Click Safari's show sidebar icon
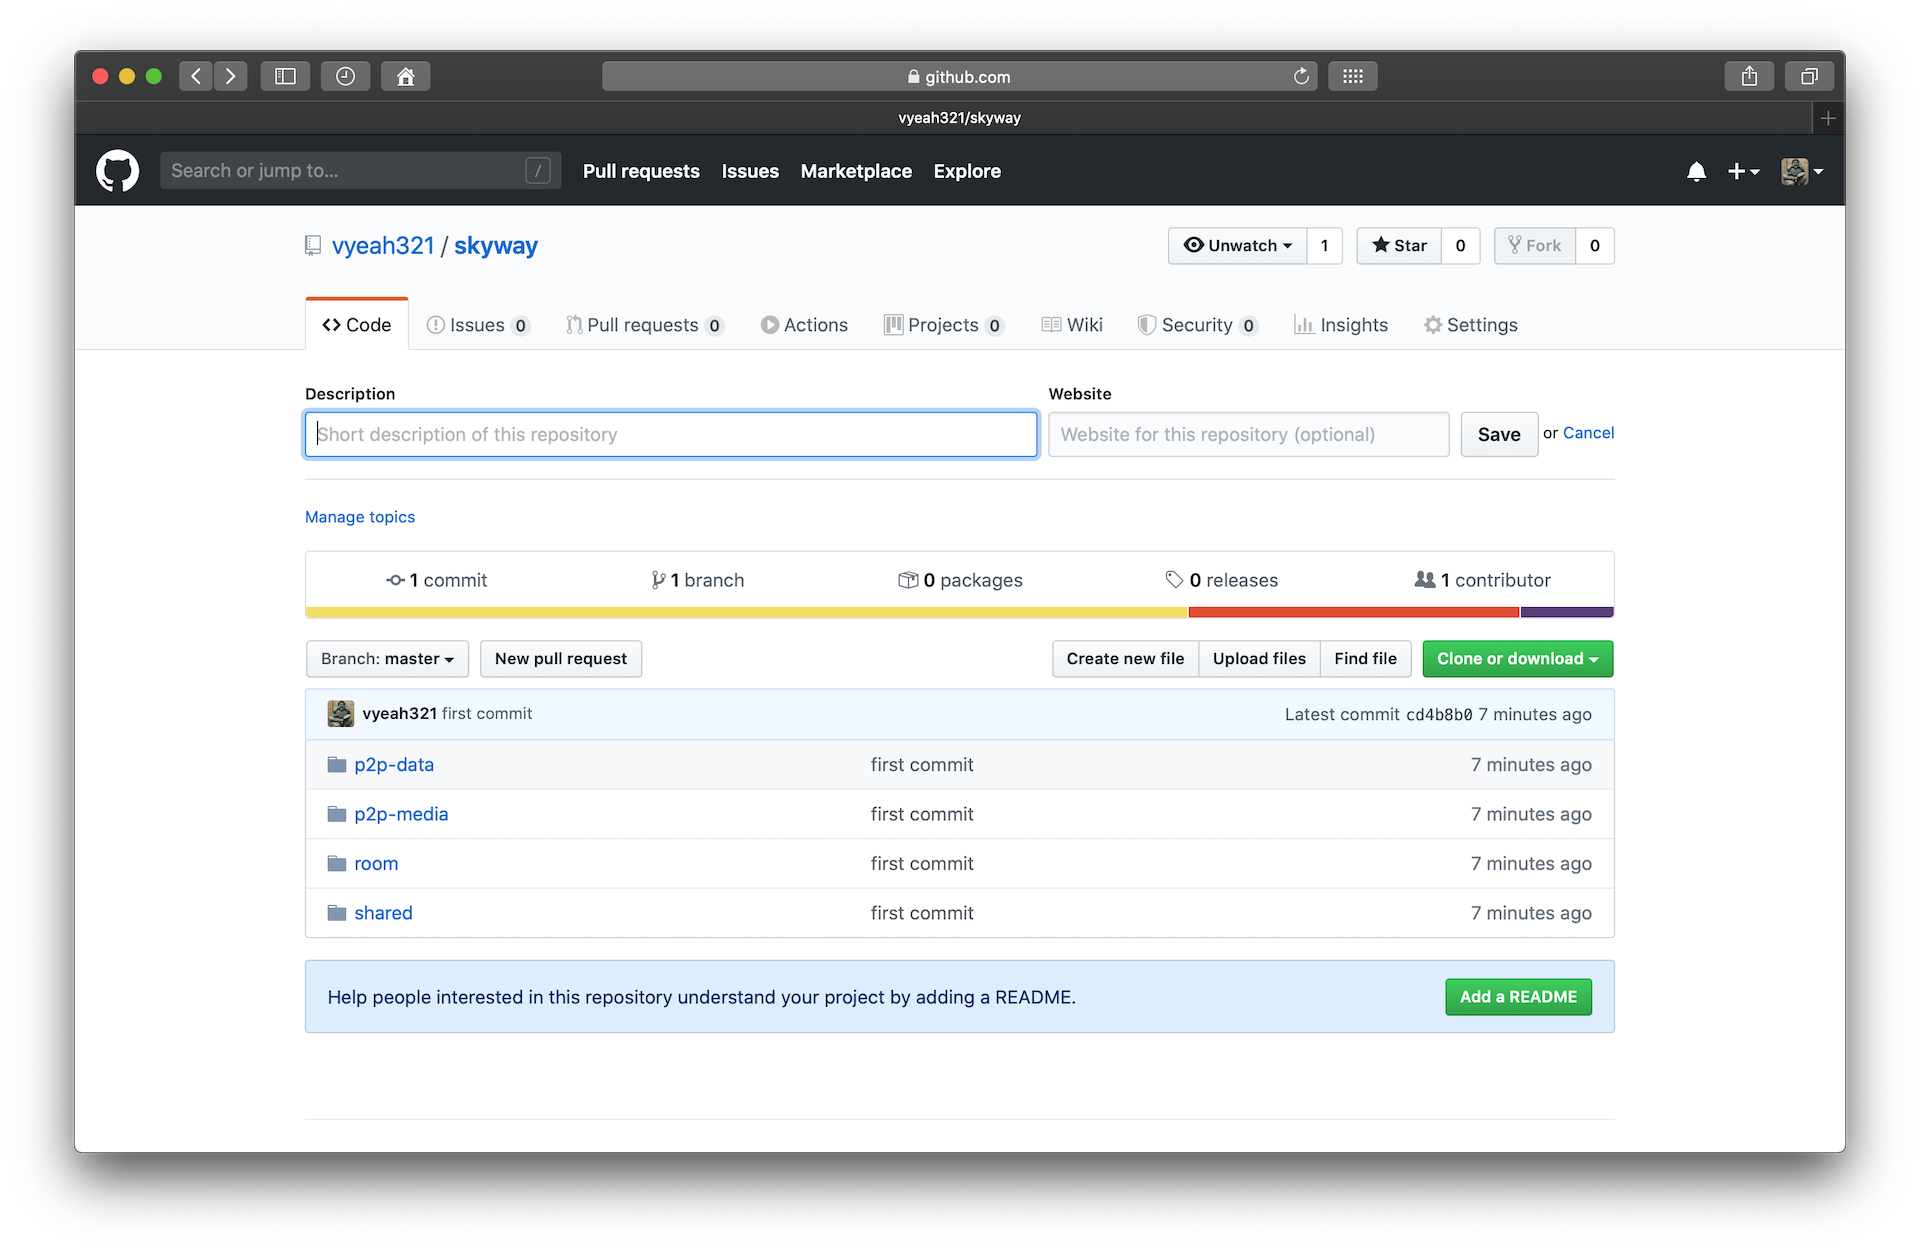Image resolution: width=1920 pixels, height=1251 pixels. pos(285,76)
